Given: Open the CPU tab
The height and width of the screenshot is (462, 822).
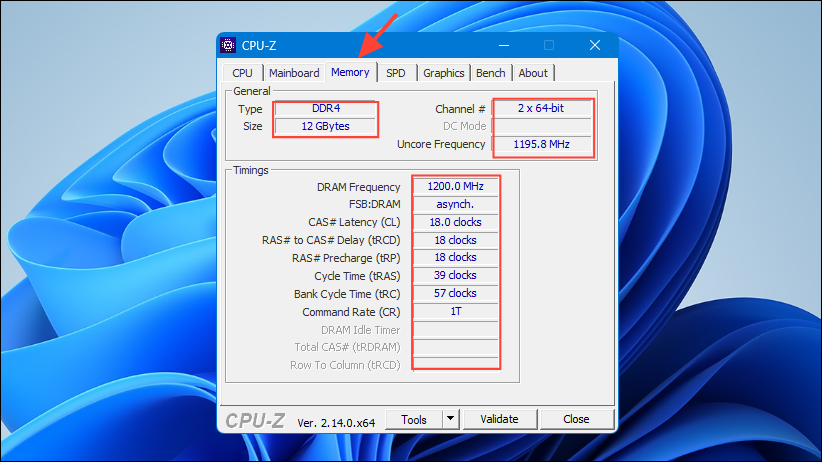Looking at the screenshot, I should pyautogui.click(x=242, y=73).
